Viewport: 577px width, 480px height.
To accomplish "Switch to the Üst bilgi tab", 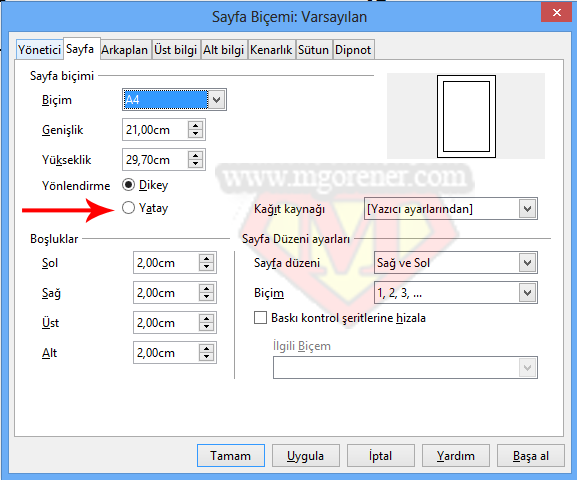I will point(176,50).
